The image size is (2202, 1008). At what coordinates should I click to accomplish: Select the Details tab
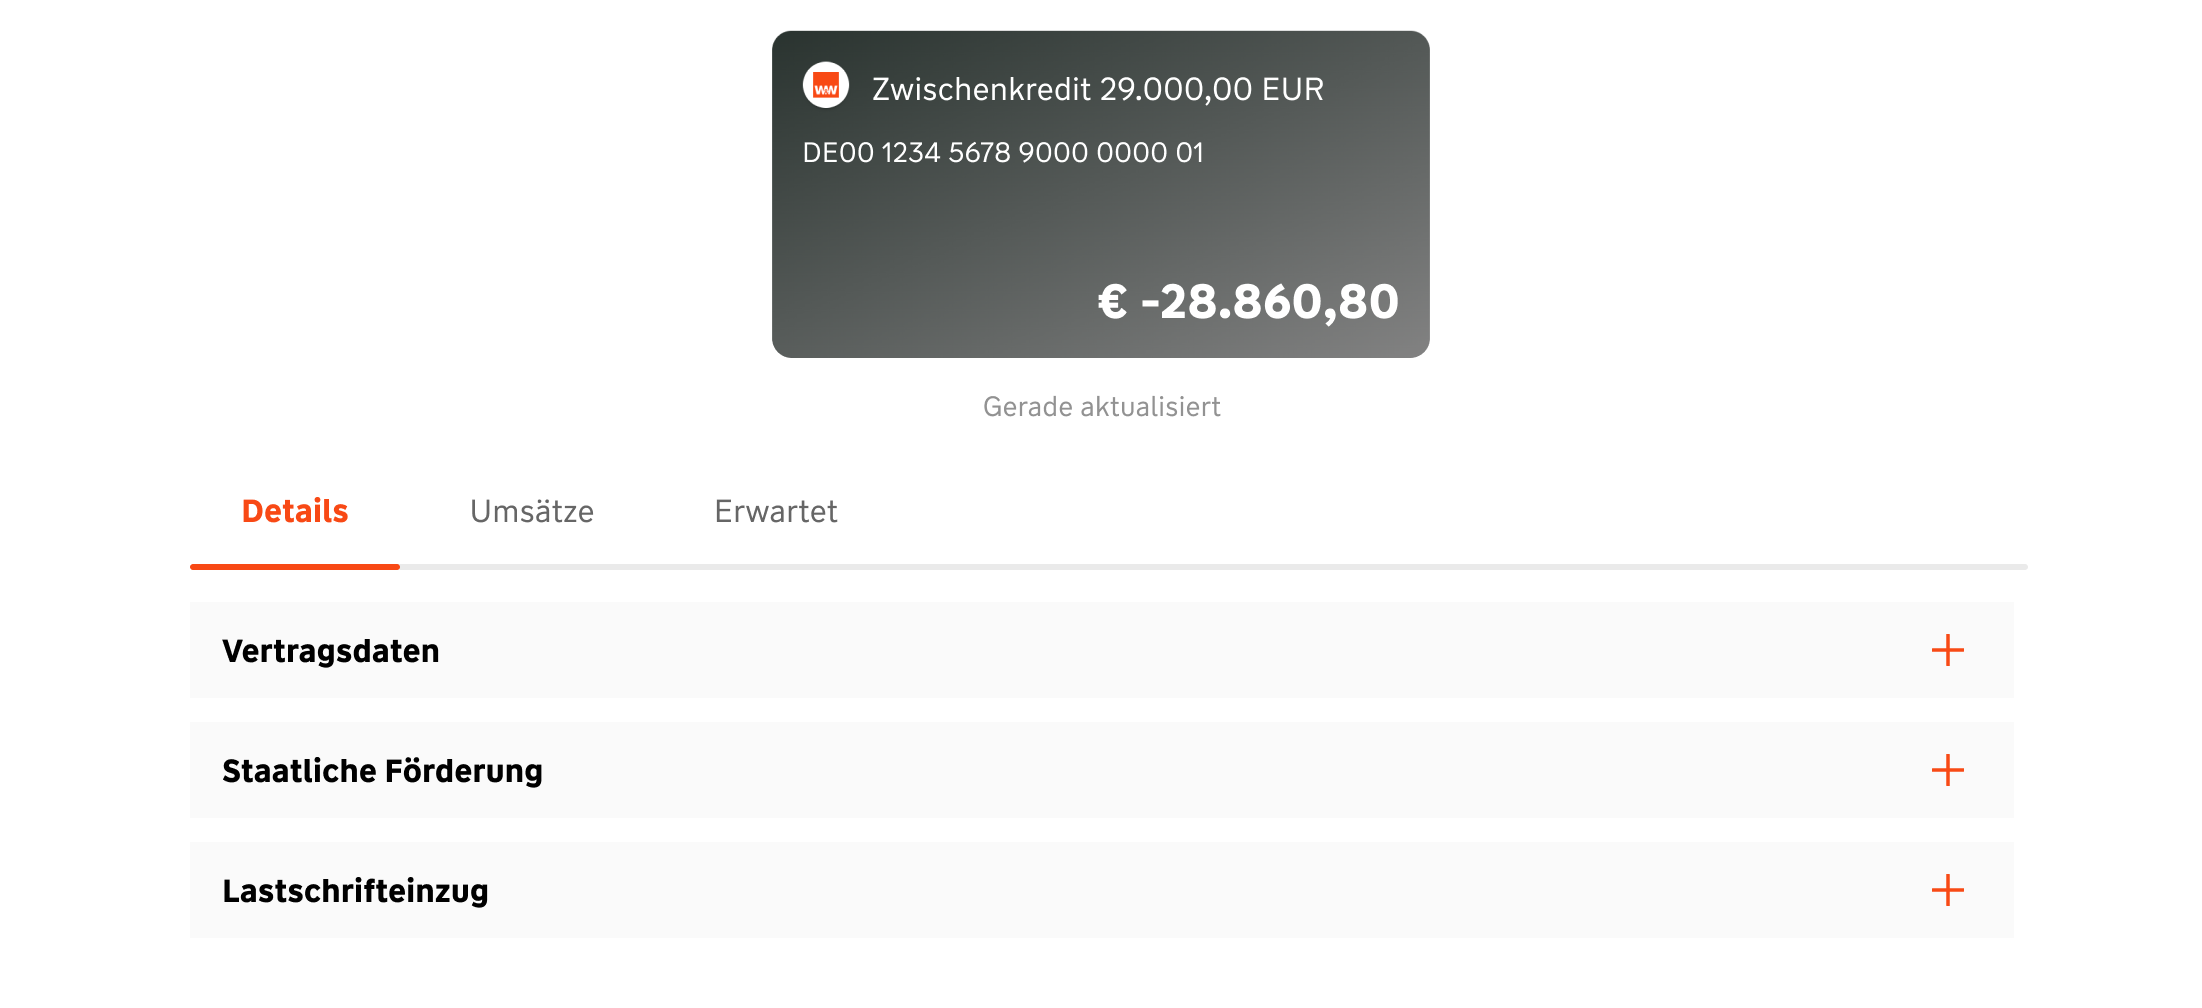click(295, 512)
